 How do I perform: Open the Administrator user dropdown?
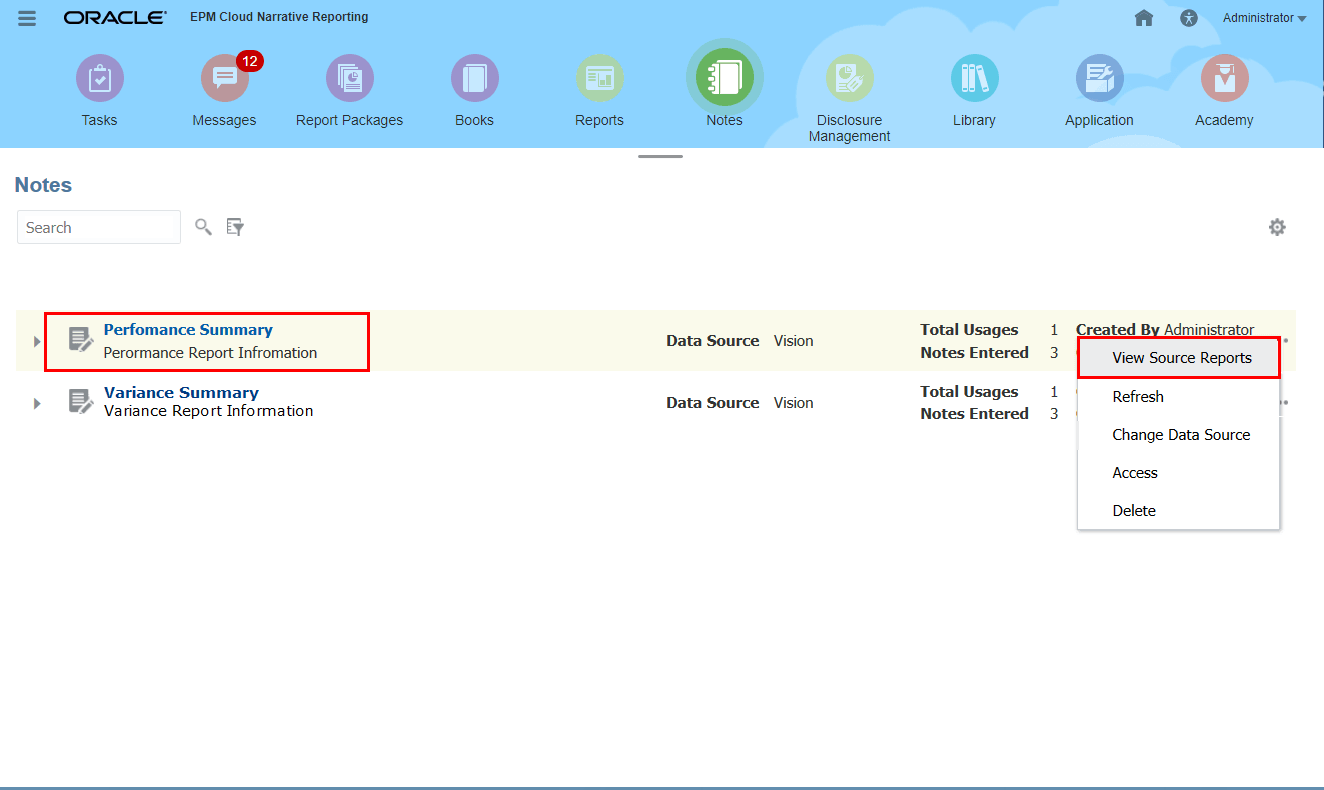coord(1264,18)
